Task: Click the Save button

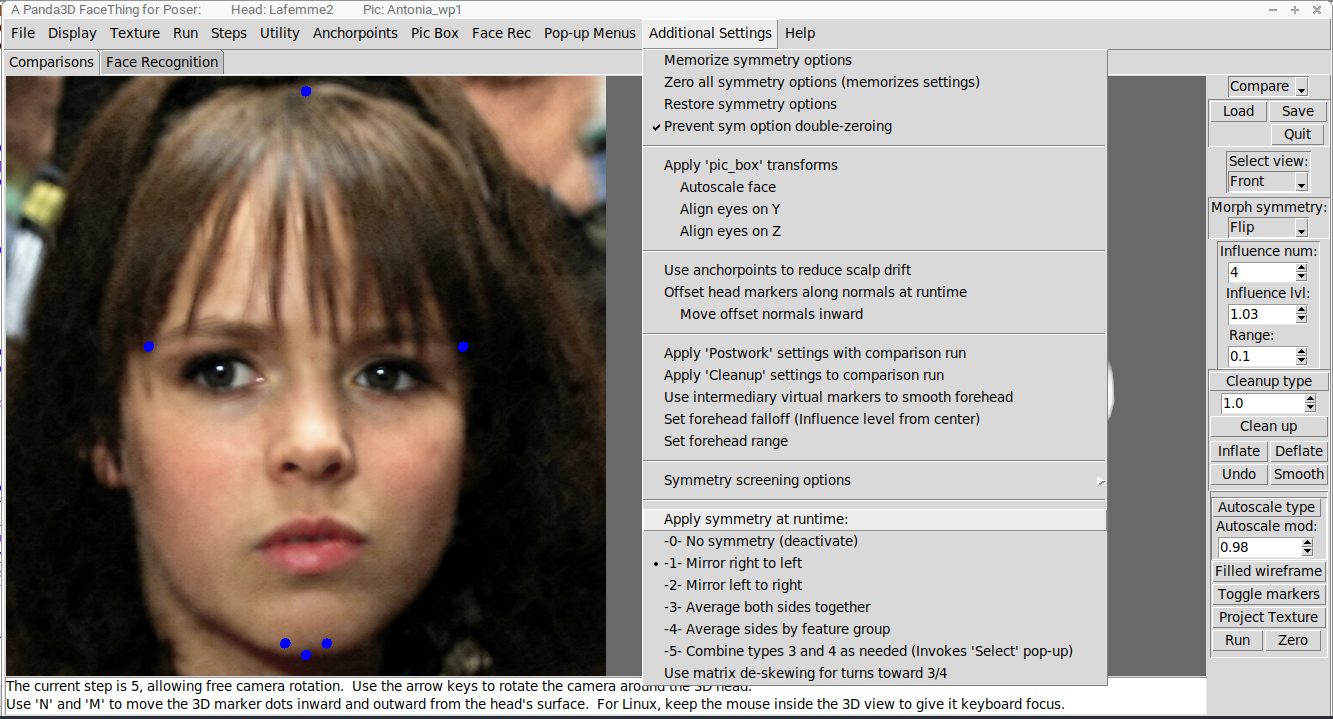Action: [1298, 111]
